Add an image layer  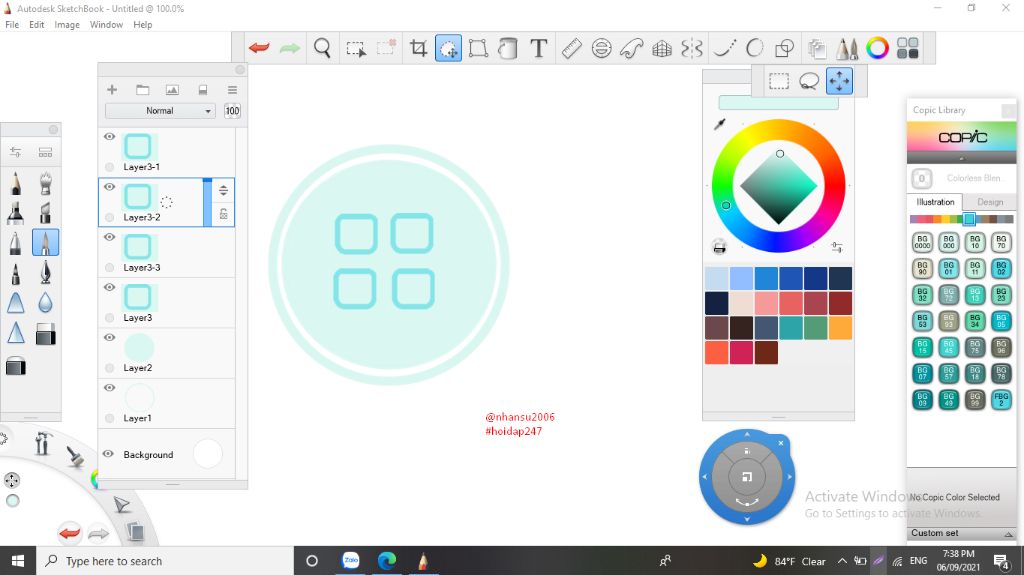172,90
